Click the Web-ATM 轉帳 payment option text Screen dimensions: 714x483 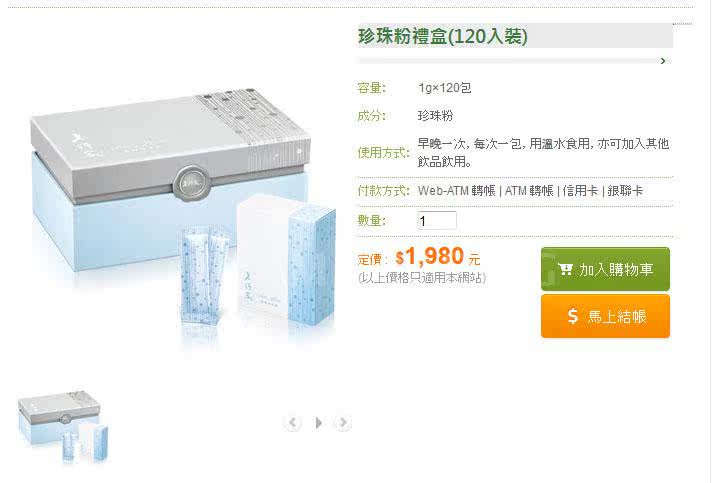point(456,191)
